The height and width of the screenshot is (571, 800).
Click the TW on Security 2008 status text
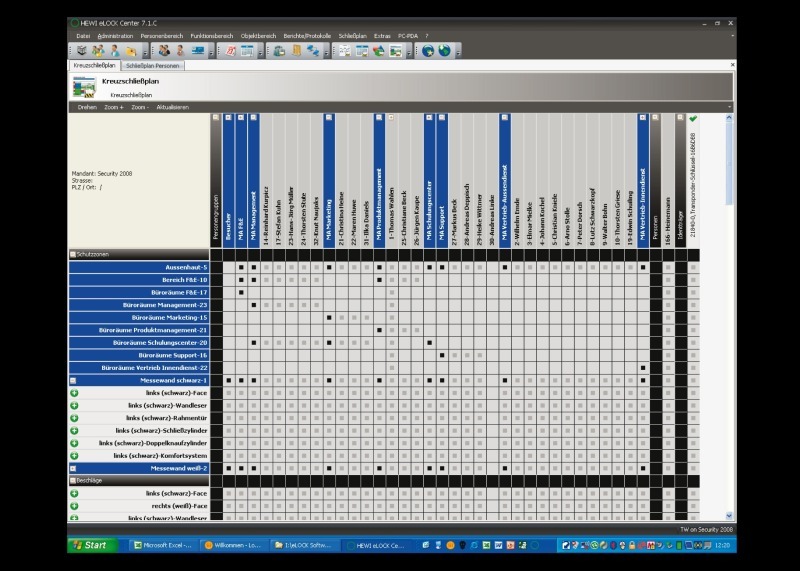click(x=706, y=530)
